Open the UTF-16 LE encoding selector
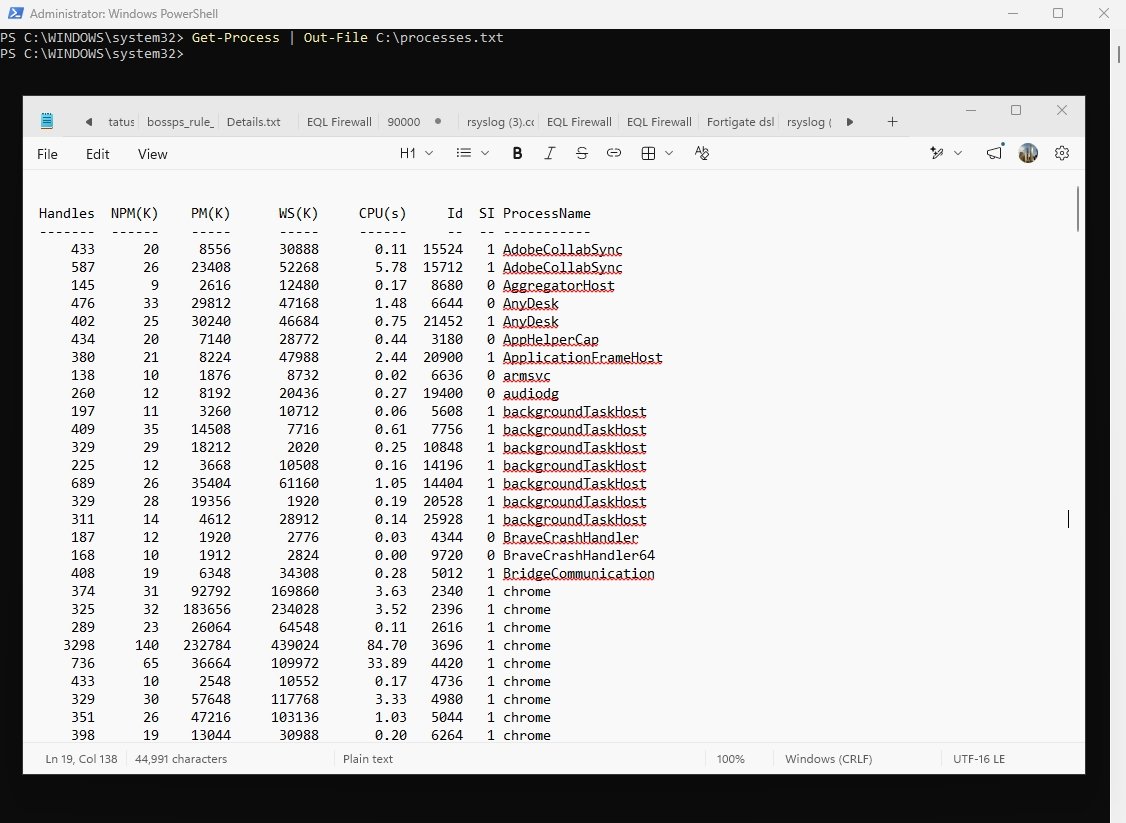This screenshot has height=823, width=1126. (x=979, y=759)
